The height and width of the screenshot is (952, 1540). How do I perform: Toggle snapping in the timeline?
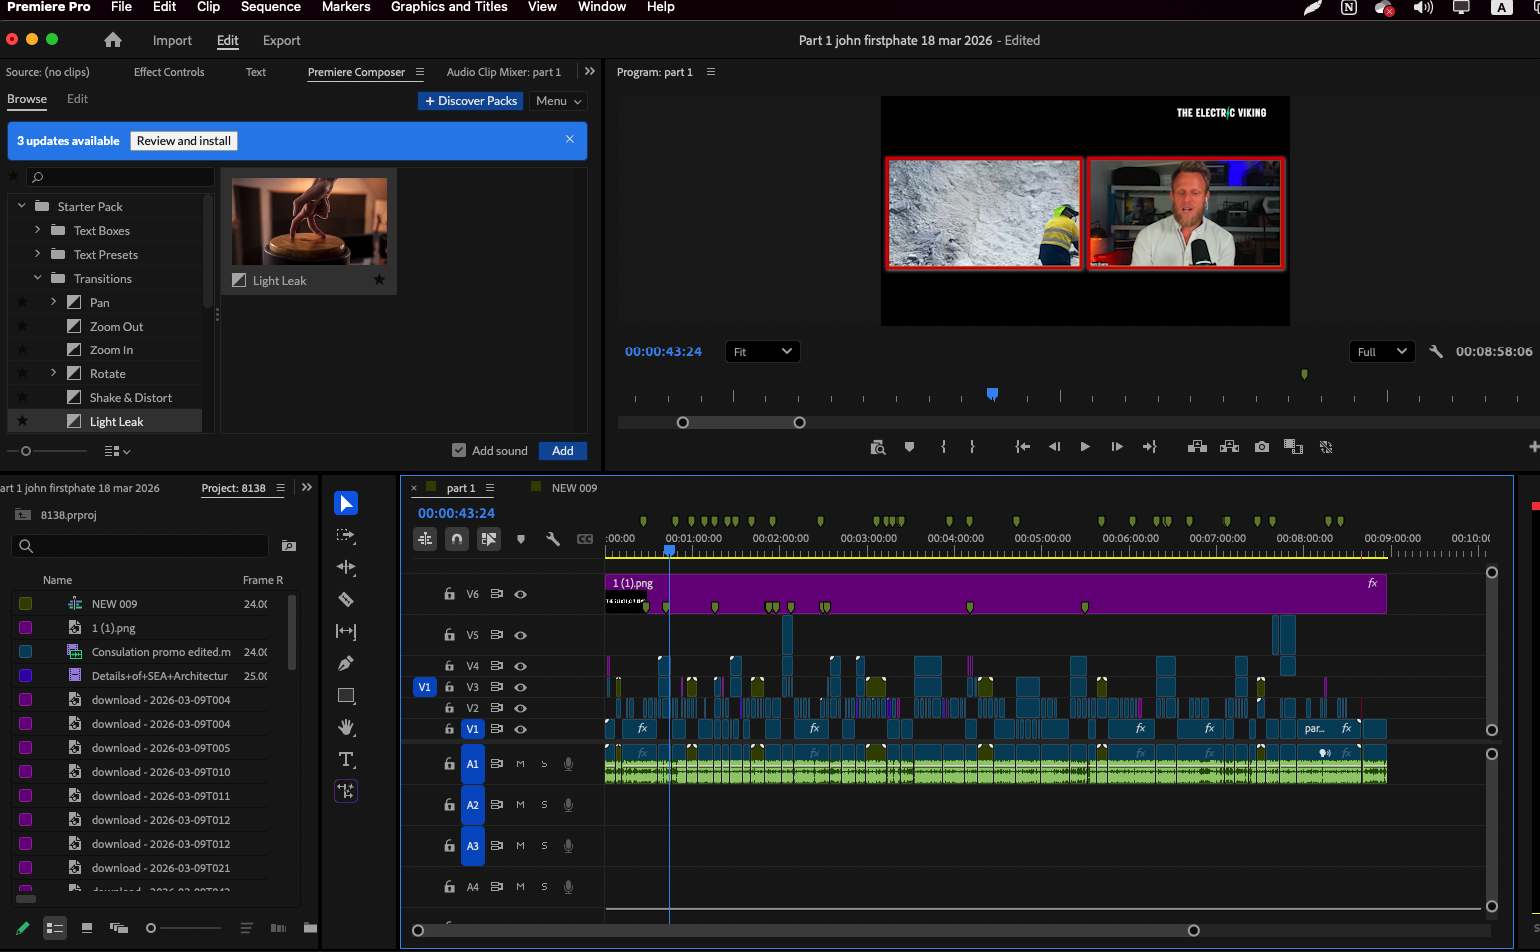457,539
